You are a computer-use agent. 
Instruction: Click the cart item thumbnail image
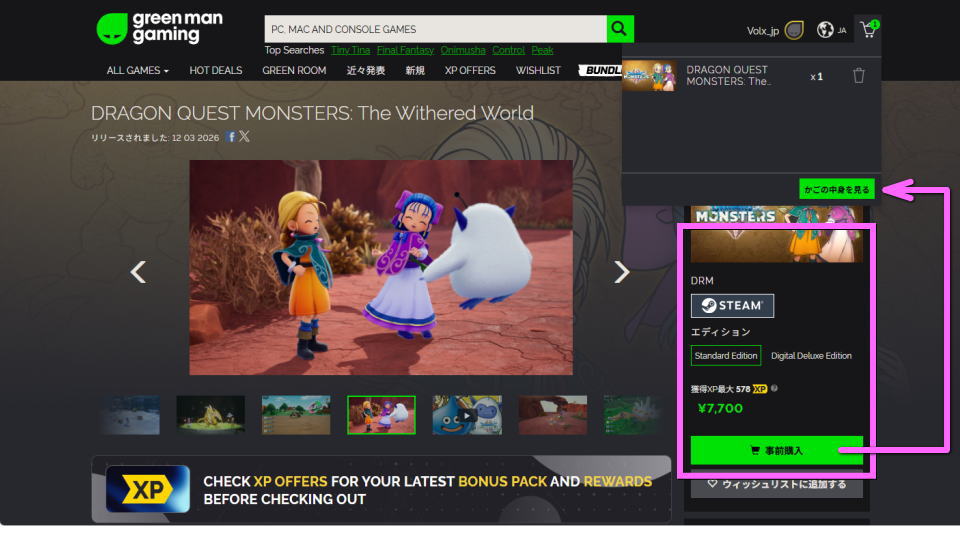point(649,76)
